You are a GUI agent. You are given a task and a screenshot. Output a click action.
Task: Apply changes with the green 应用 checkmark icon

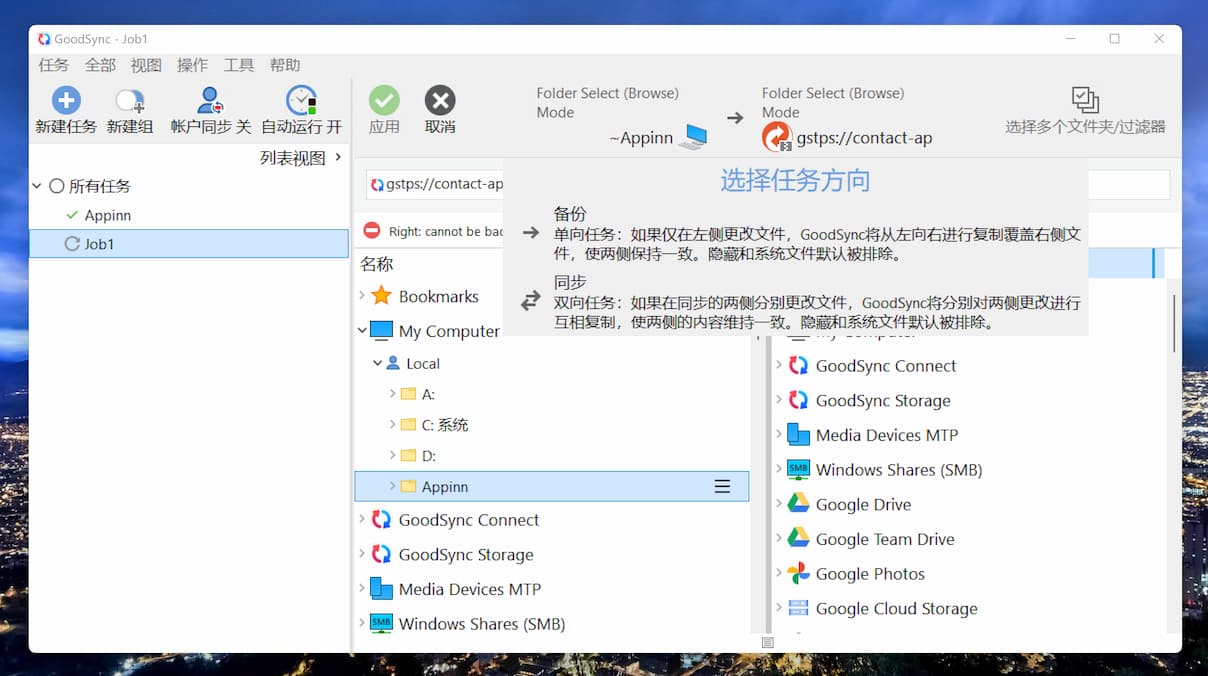[384, 100]
